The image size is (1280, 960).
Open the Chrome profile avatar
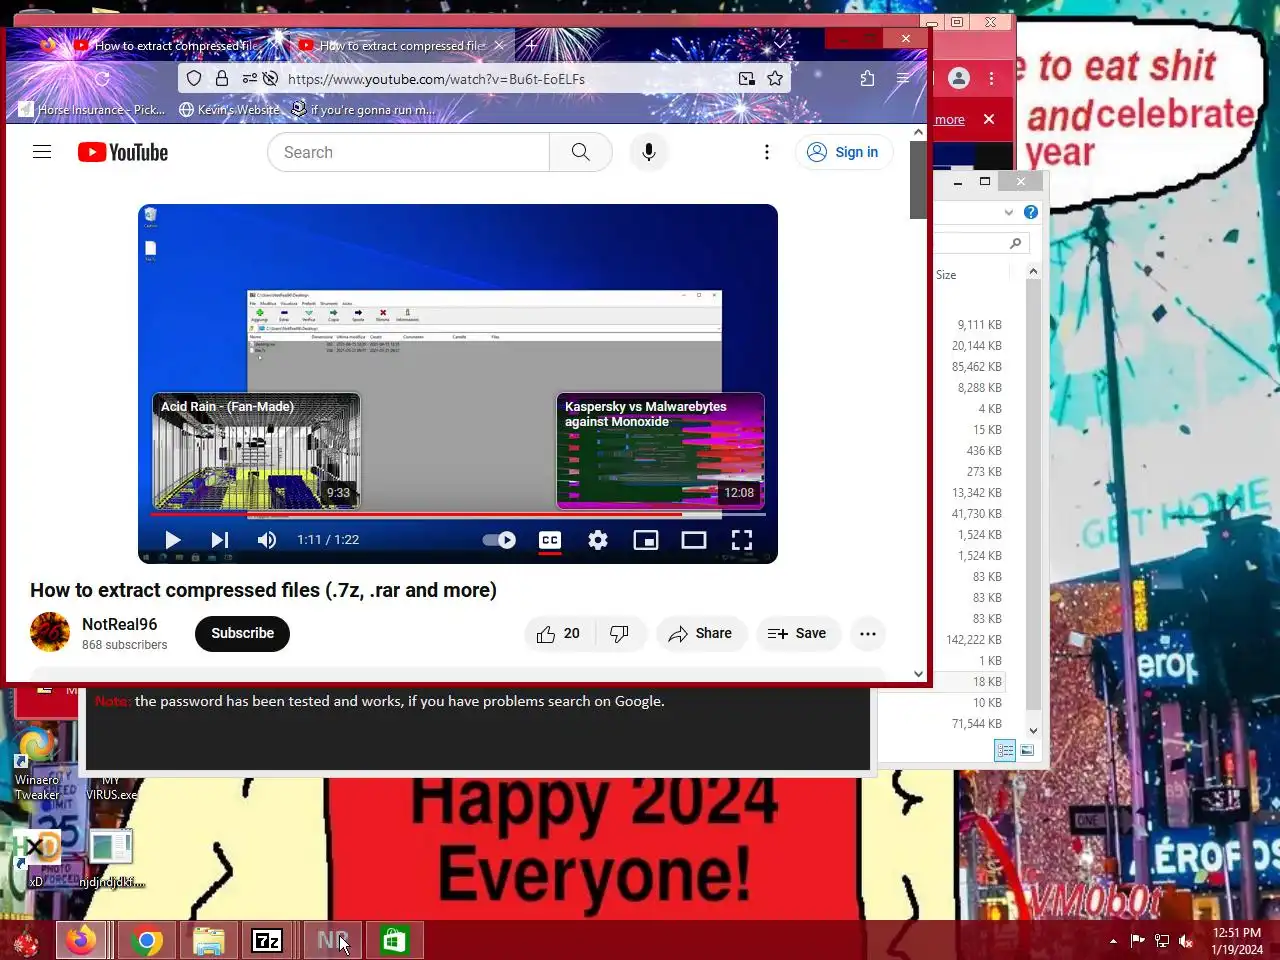click(959, 78)
